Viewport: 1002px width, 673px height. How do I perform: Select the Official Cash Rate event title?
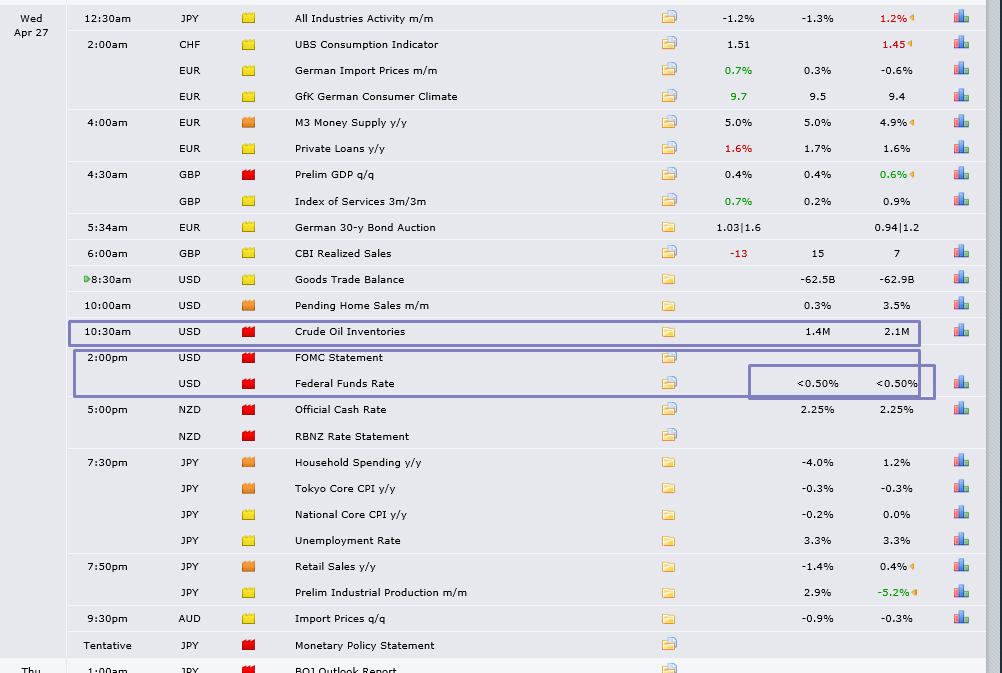pyautogui.click(x=340, y=410)
